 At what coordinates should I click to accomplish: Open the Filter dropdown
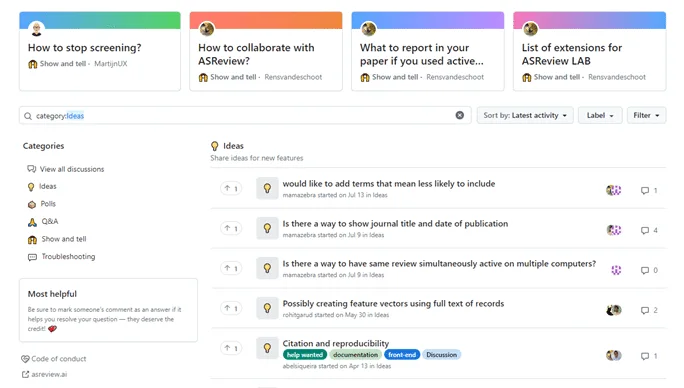click(x=646, y=116)
